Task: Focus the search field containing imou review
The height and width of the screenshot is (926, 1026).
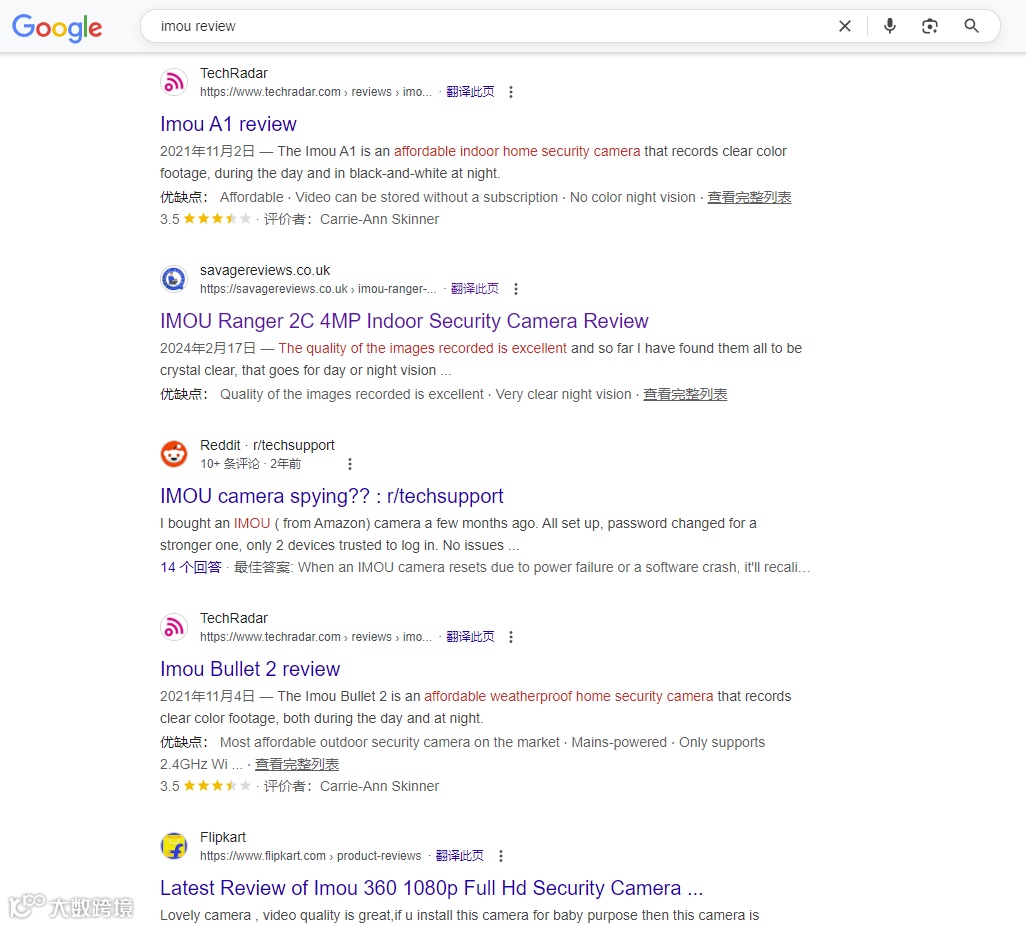Action: pos(491,26)
